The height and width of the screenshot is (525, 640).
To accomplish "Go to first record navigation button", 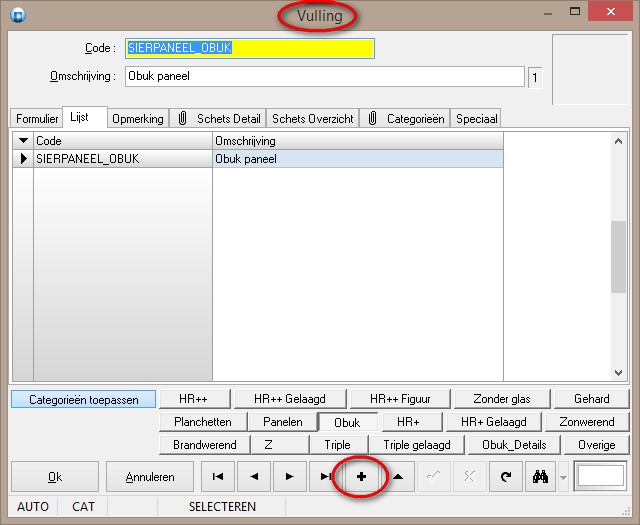I will [x=218, y=476].
